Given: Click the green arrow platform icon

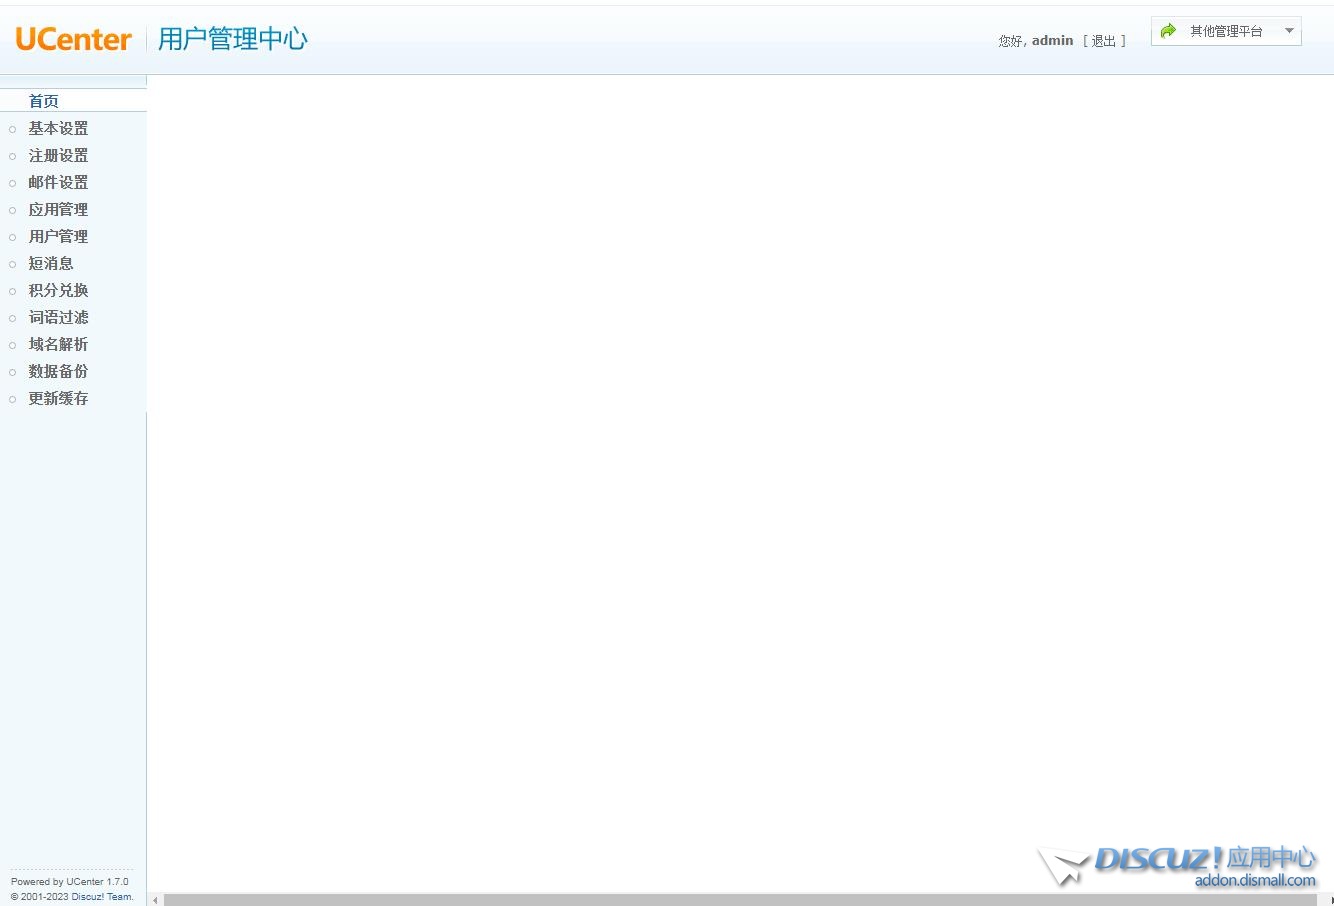Looking at the screenshot, I should coord(1168,31).
